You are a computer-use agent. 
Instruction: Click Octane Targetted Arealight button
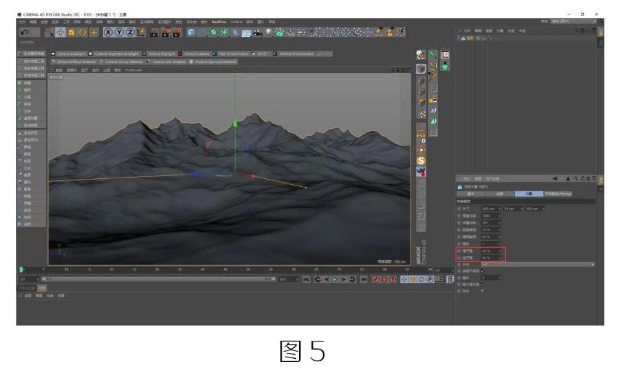tap(114, 54)
